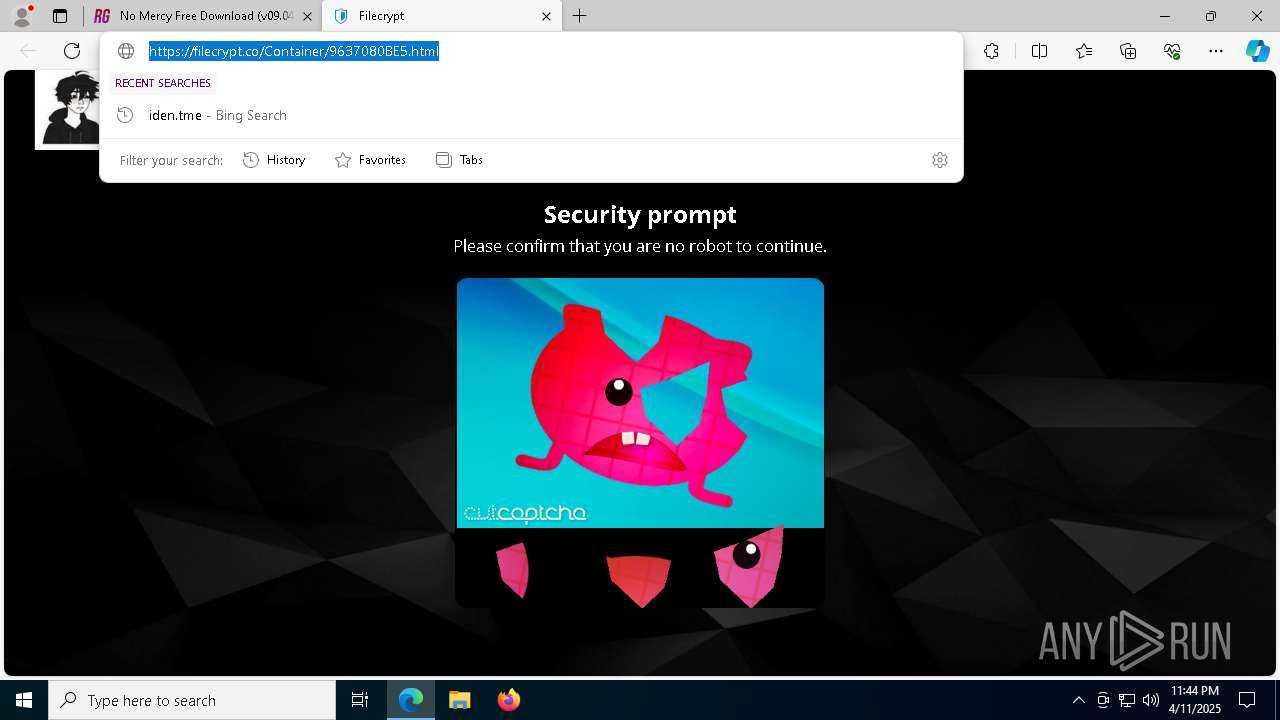Open address bar search settings gear
The image size is (1280, 720).
[940, 160]
